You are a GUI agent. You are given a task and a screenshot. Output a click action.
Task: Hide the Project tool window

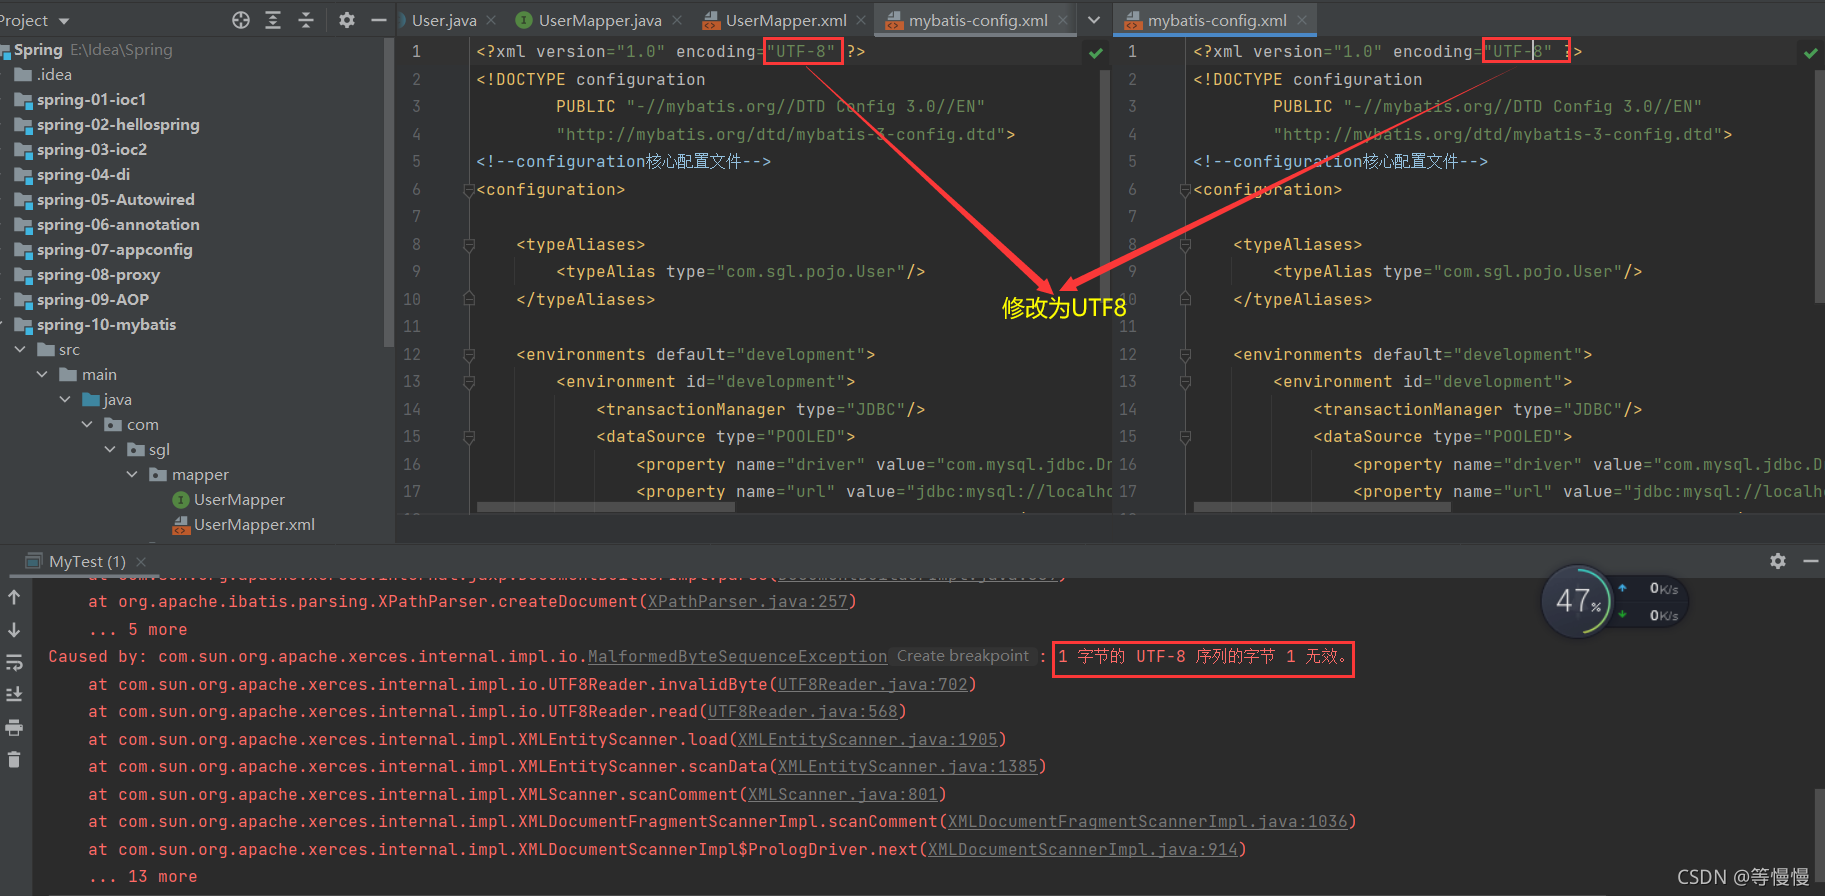tap(378, 20)
